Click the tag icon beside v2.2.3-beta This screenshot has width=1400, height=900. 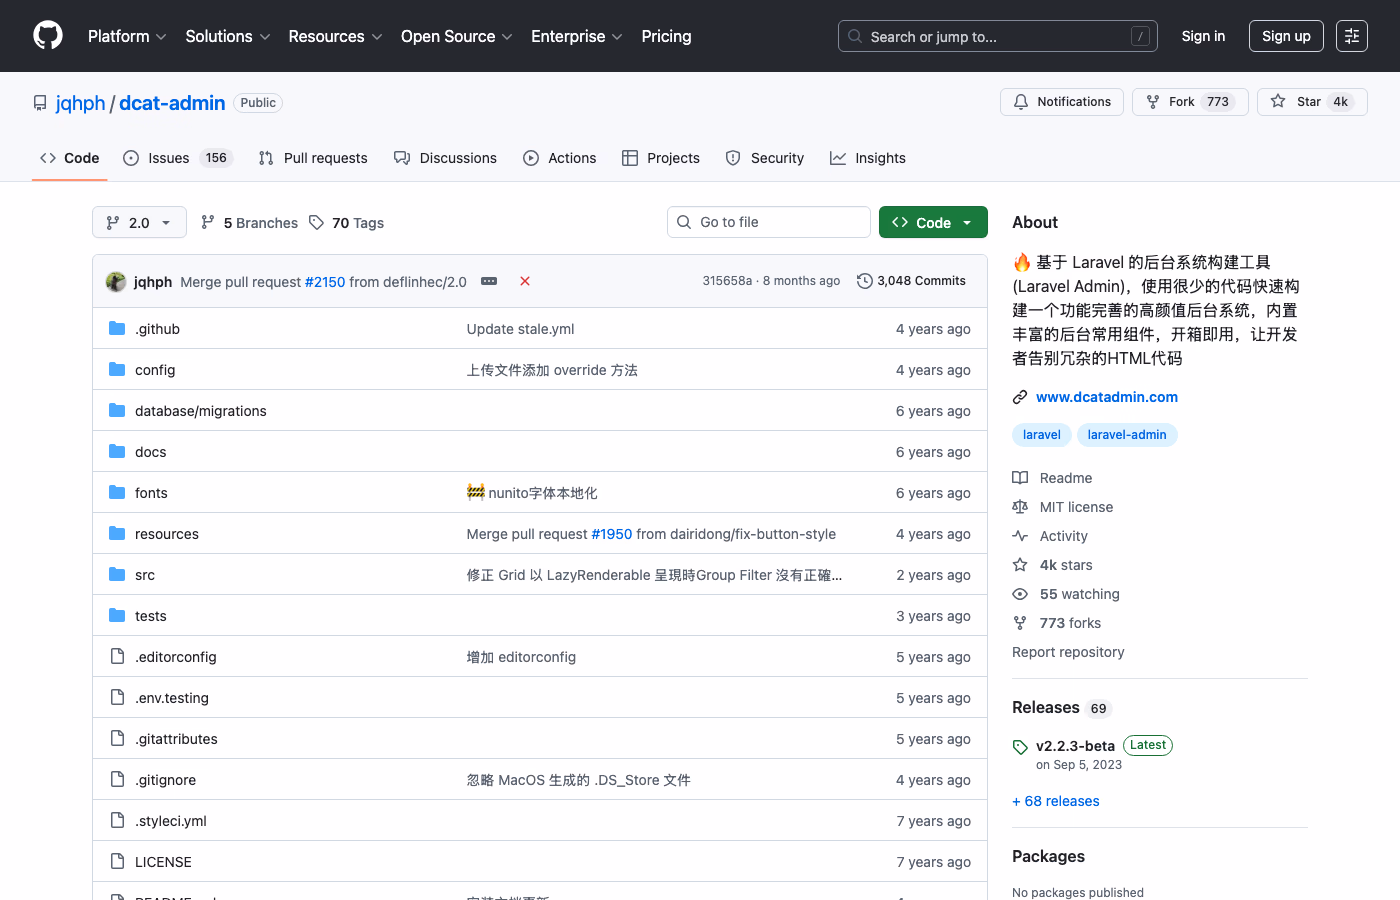click(1020, 746)
